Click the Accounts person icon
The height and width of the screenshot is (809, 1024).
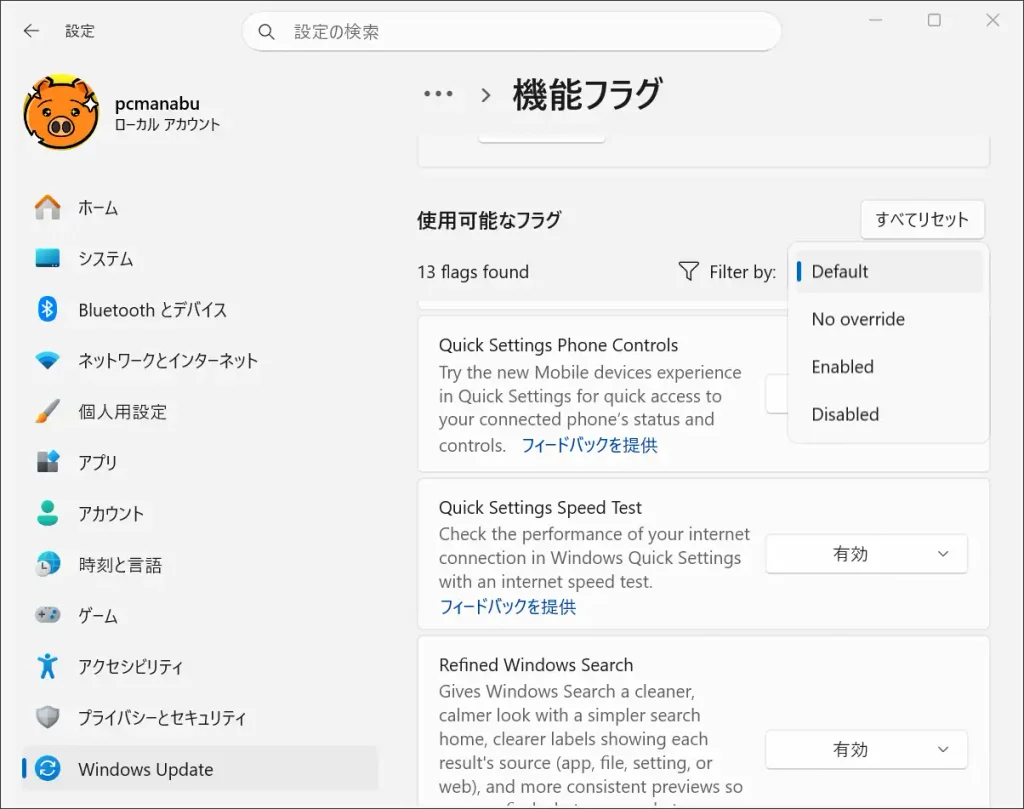(x=48, y=513)
